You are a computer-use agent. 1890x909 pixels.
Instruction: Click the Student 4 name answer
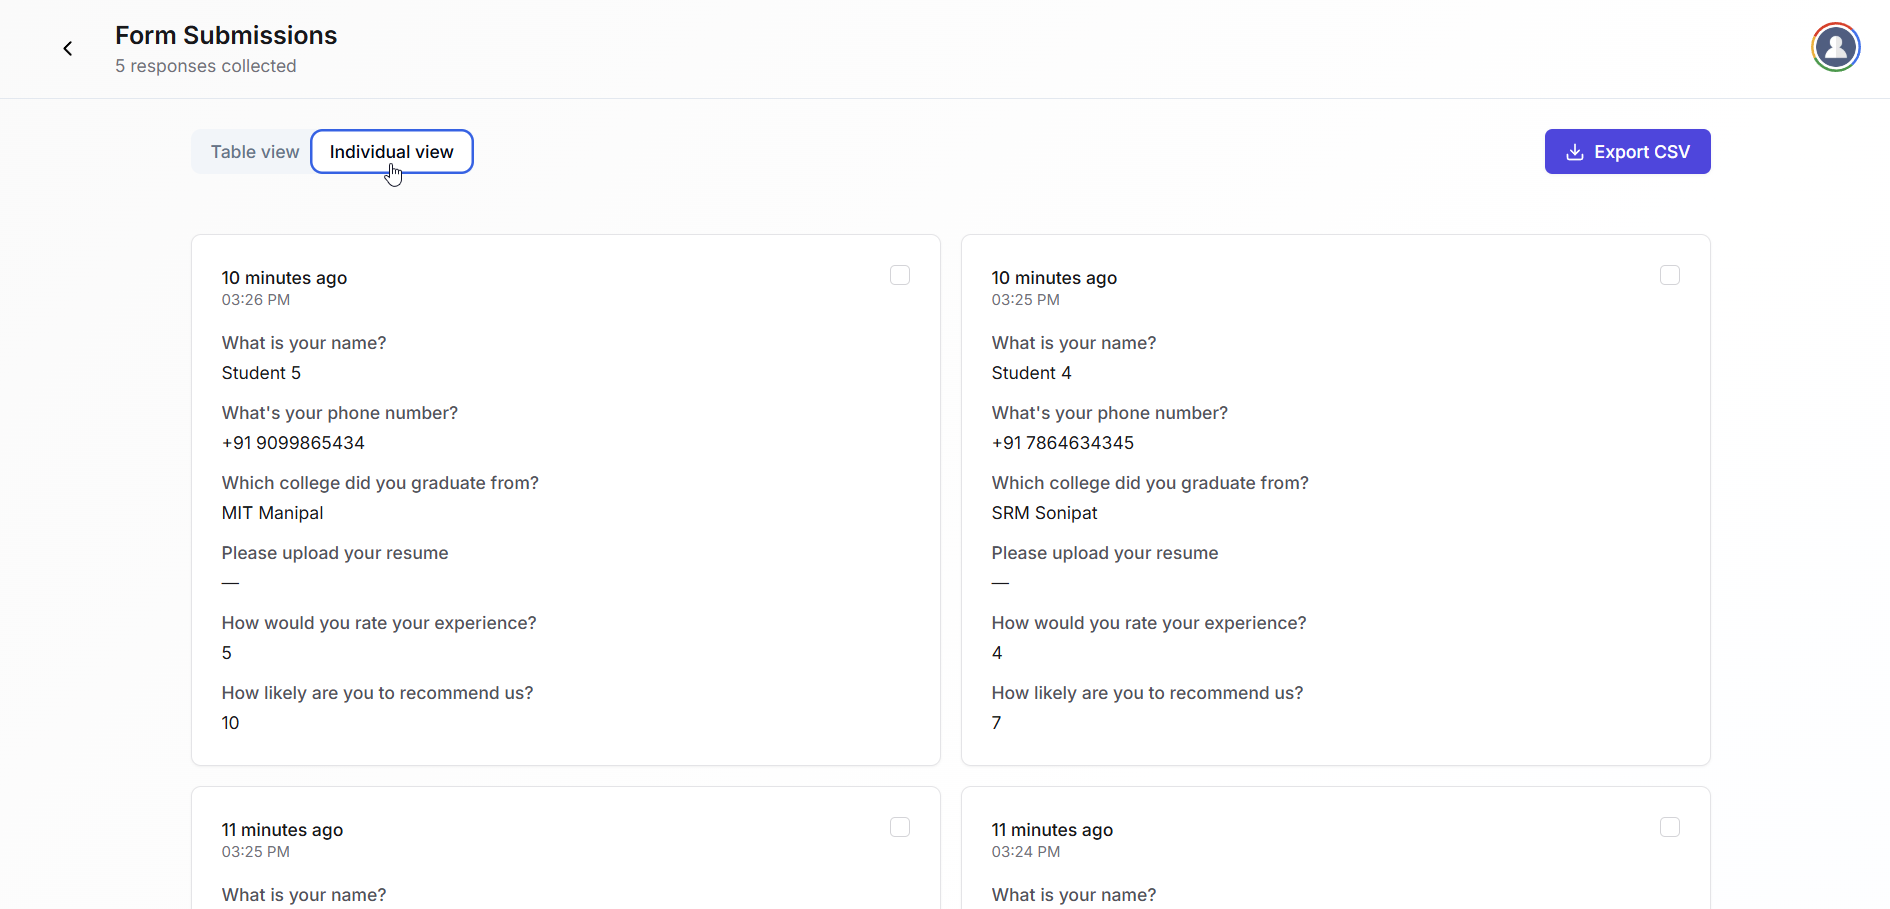point(1031,373)
